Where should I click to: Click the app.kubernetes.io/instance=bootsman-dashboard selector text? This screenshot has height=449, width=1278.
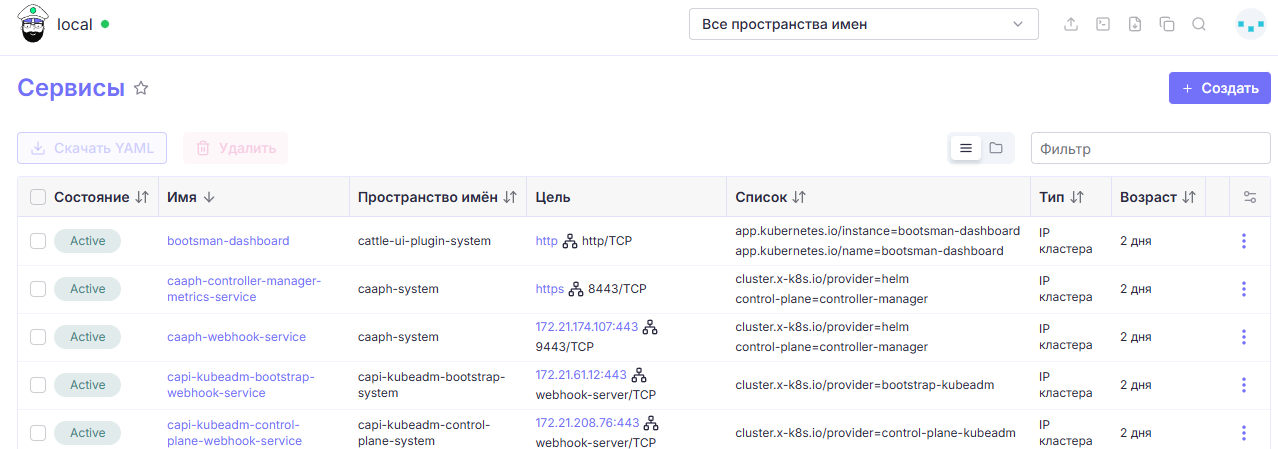click(878, 231)
